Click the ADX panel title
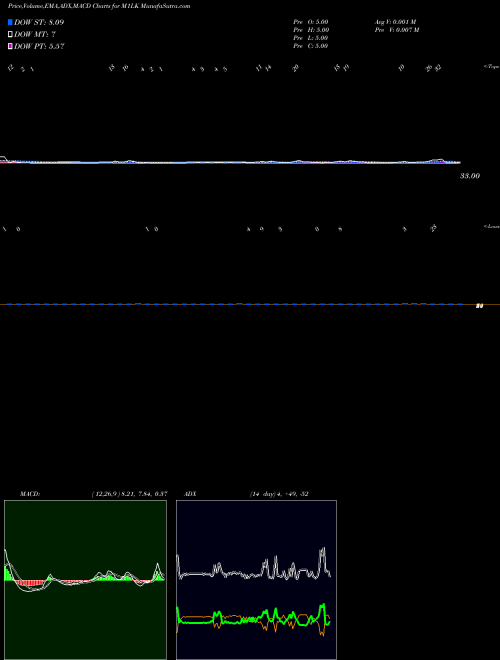The height and width of the screenshot is (660, 500). 190,494
